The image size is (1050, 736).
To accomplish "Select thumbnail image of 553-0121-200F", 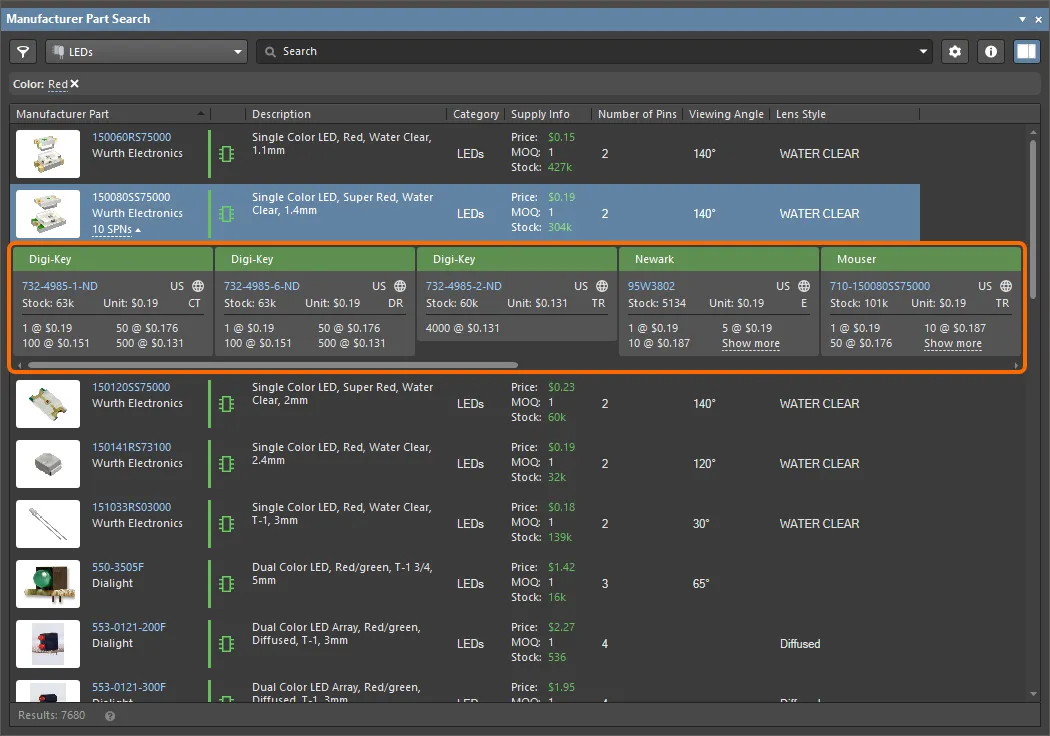I will point(48,644).
